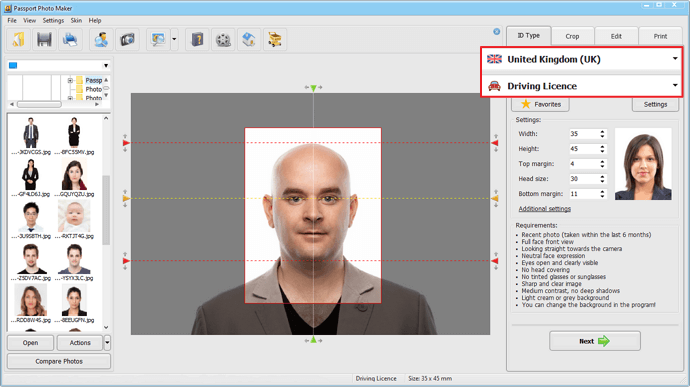This screenshot has height=387, width=690.
Task: Click the person with magnifier toolbar icon
Action: 101,40
